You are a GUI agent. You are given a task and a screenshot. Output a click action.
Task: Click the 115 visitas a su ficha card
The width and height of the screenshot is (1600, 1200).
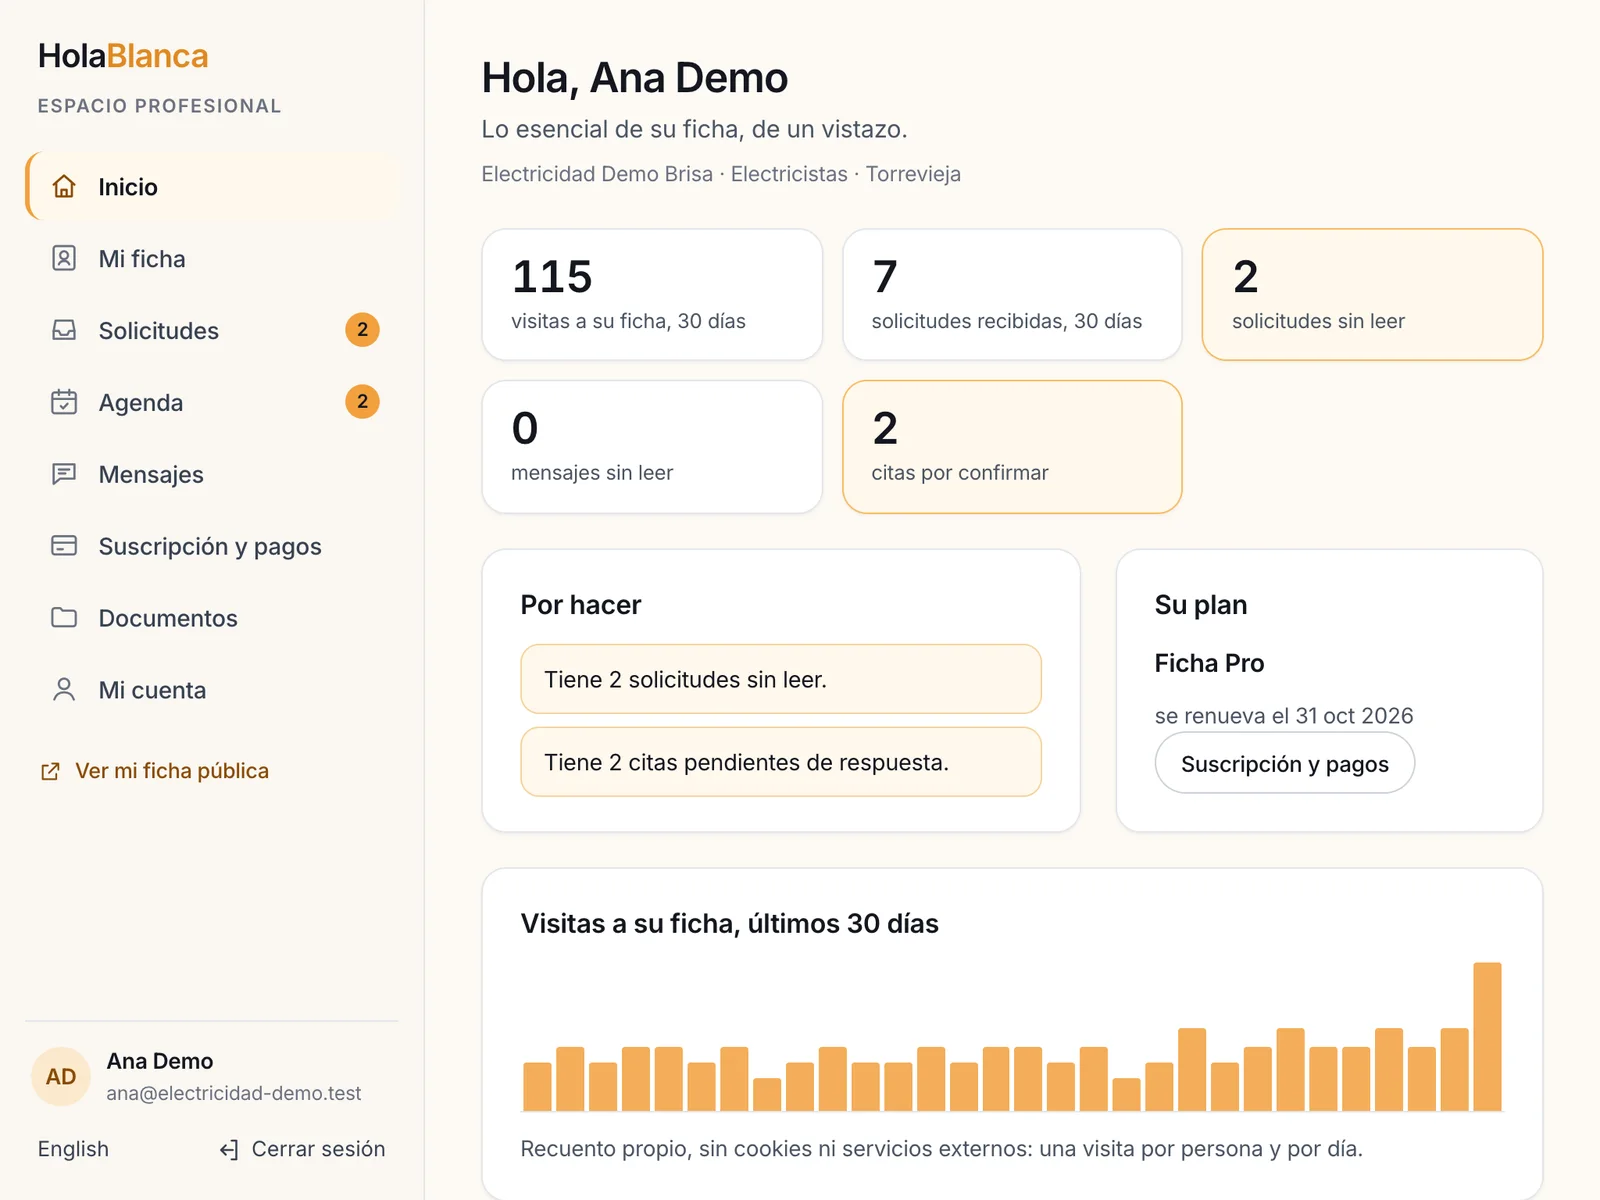click(x=652, y=295)
